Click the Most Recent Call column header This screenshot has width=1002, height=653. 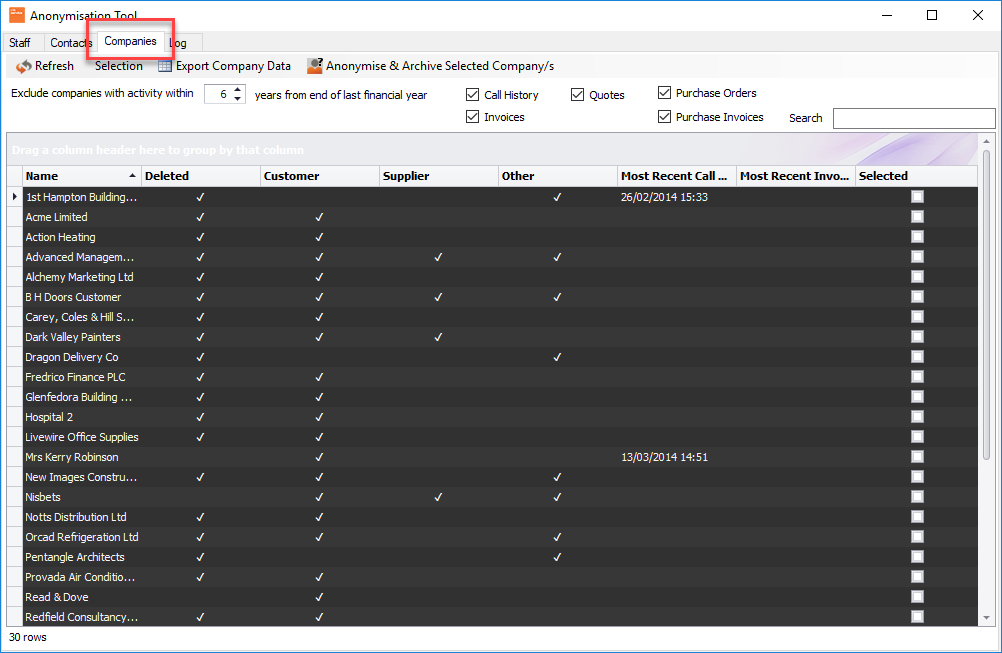[x=676, y=176]
